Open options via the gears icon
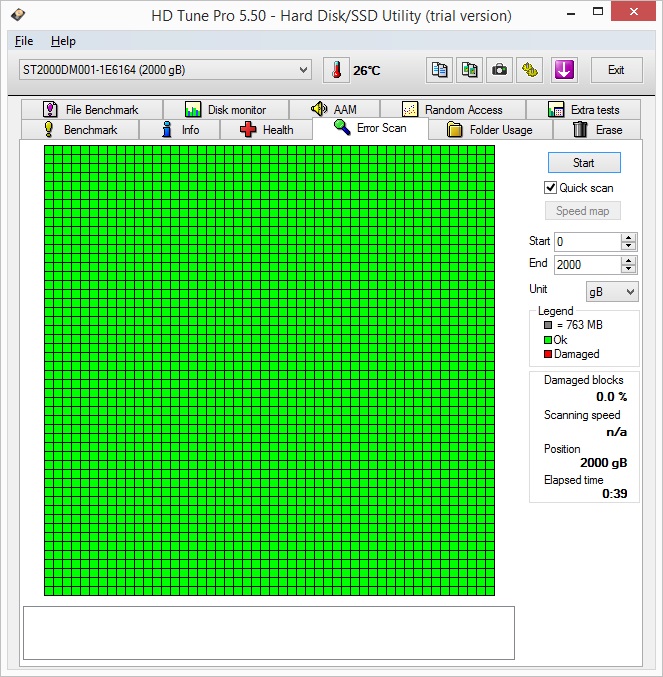This screenshot has width=663, height=677. click(x=530, y=70)
